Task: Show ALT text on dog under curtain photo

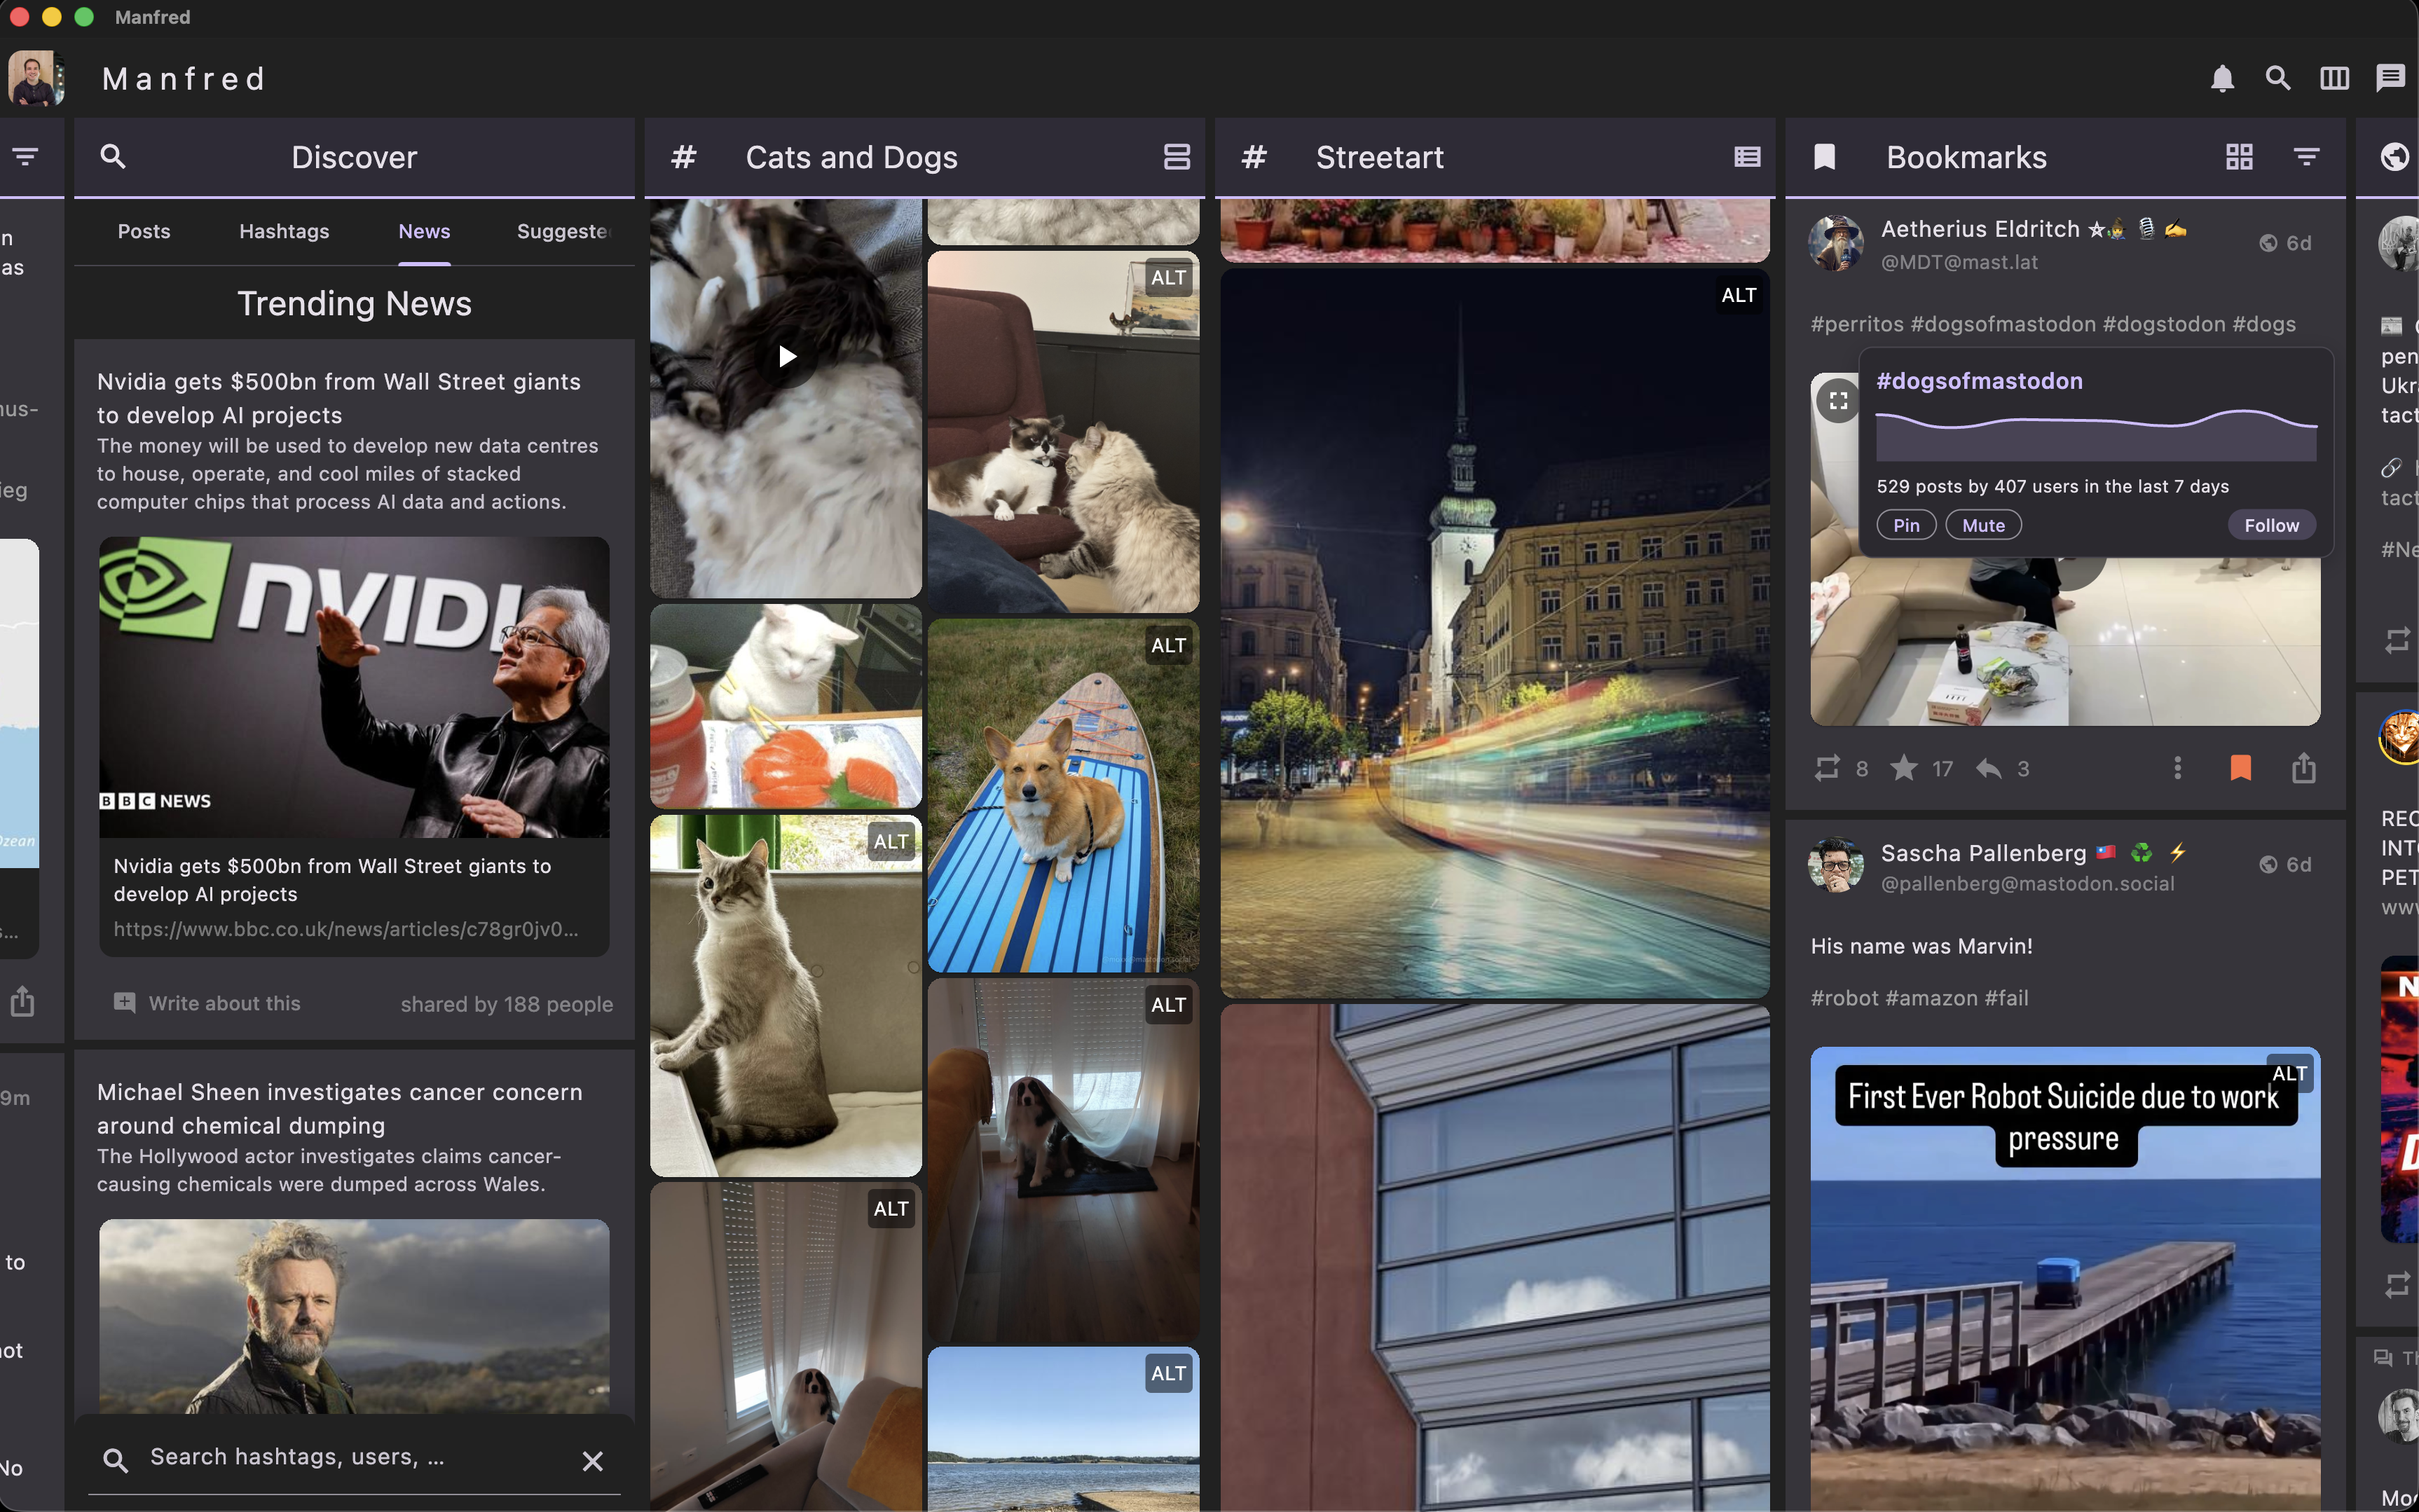Action: tap(1168, 1005)
